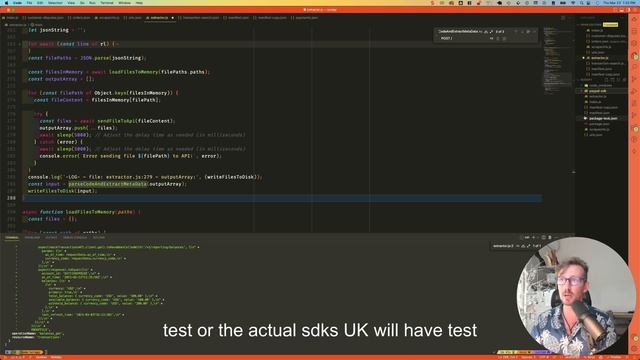Click the Replace All icon
This screenshot has width=640, height=360.
pos(504,38)
